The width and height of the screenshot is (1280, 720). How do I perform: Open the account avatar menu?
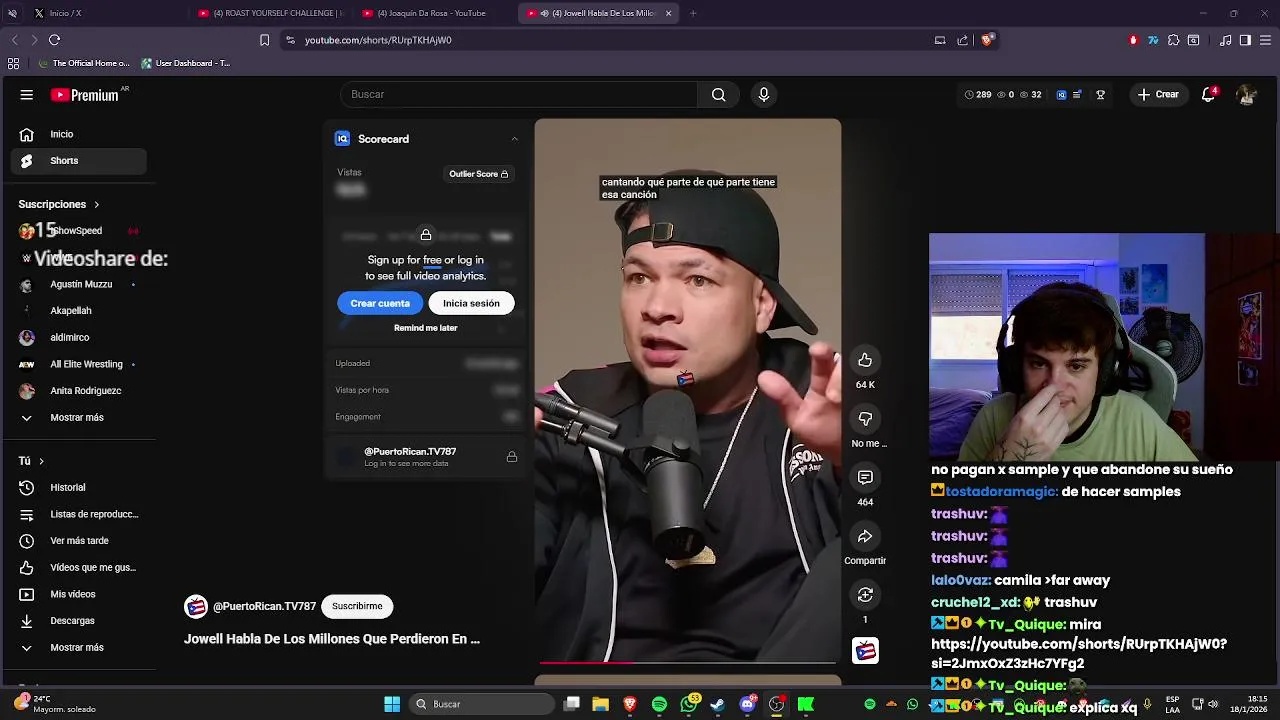tap(1246, 94)
